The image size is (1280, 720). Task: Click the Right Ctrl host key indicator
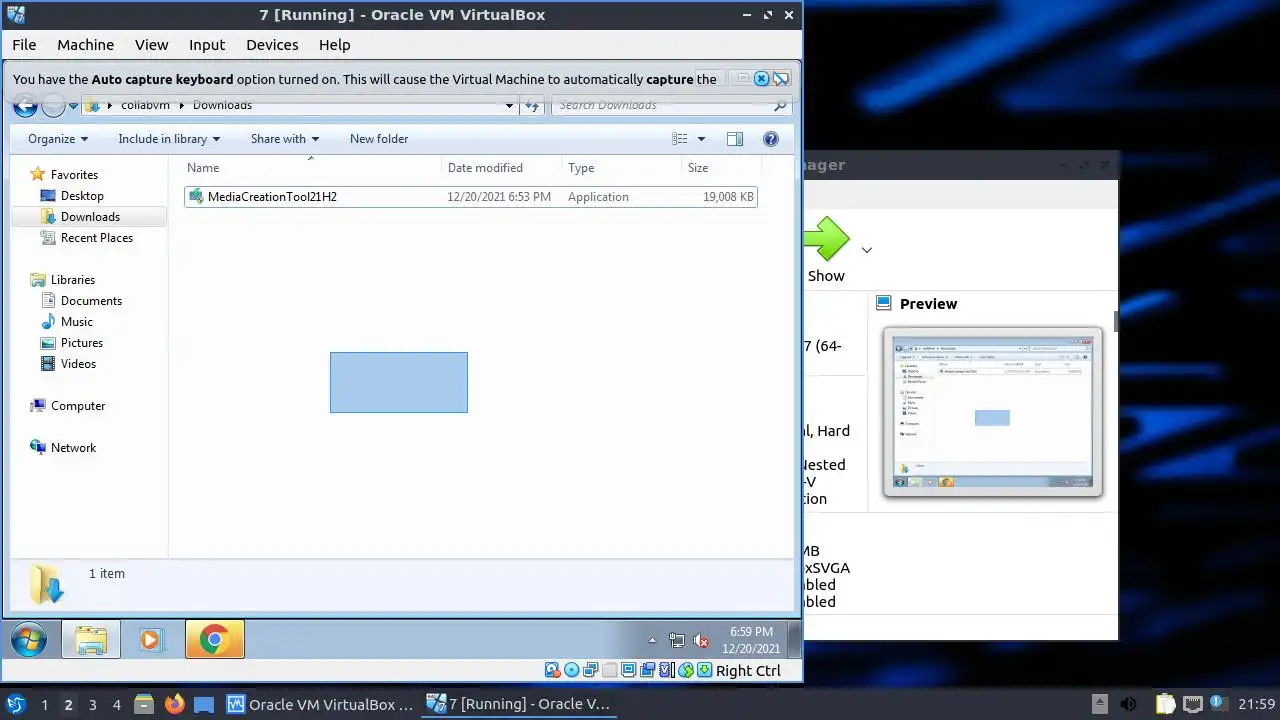(748, 671)
